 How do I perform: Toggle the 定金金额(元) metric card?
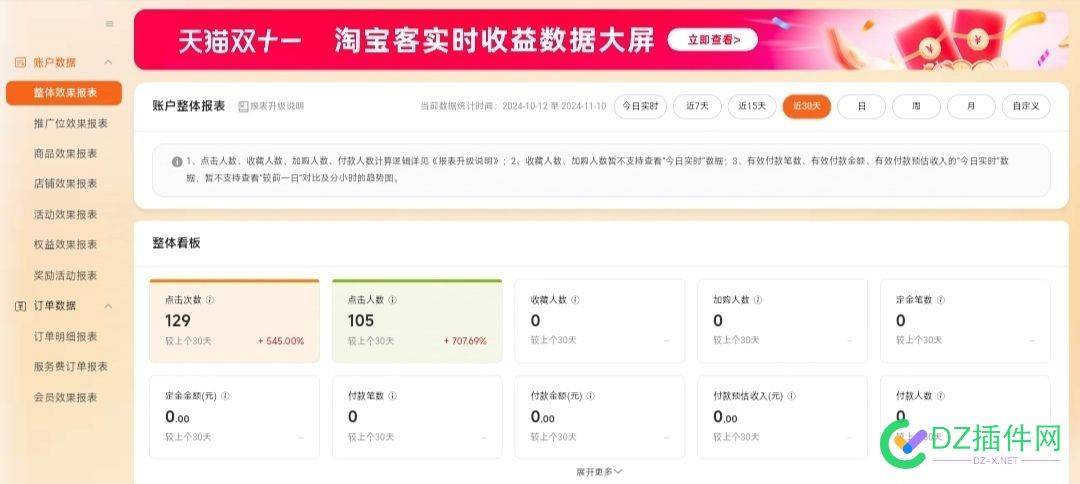[x=234, y=417]
